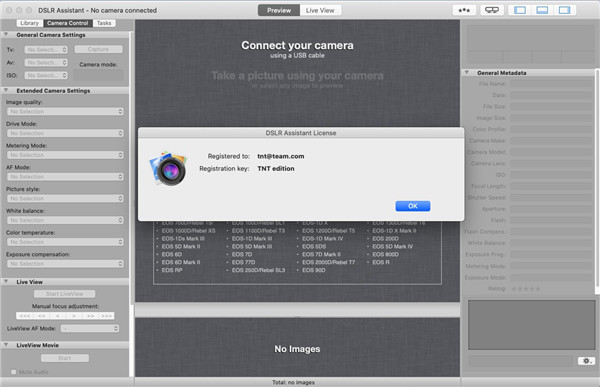Switch to the Library tab

(x=29, y=23)
